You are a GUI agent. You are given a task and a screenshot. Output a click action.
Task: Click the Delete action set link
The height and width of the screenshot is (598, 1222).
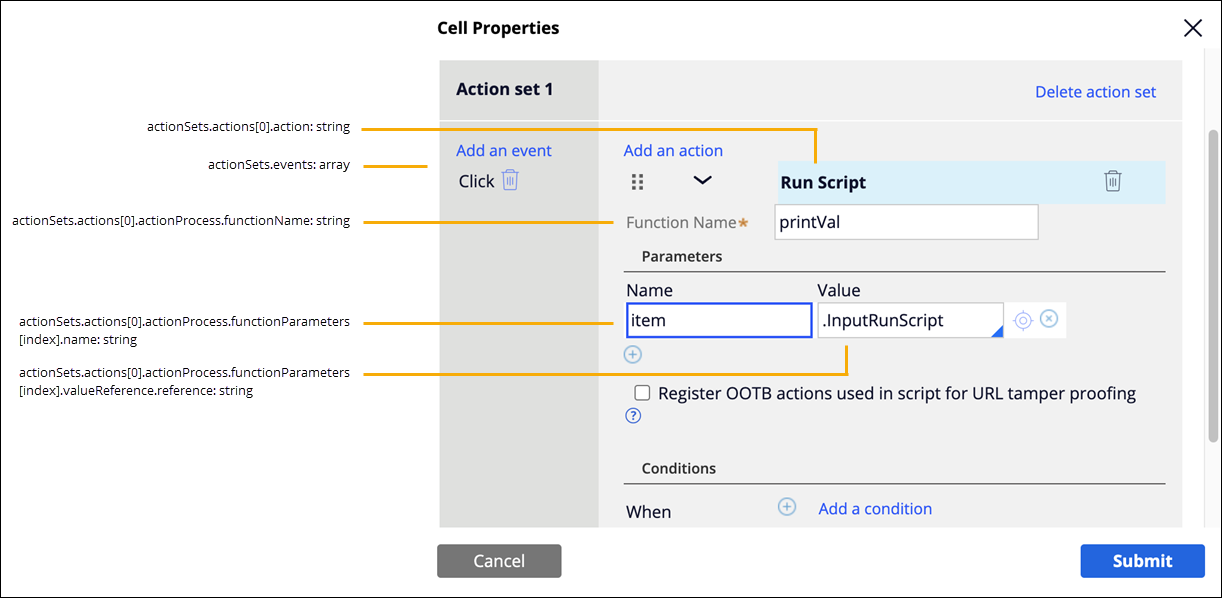(1095, 92)
